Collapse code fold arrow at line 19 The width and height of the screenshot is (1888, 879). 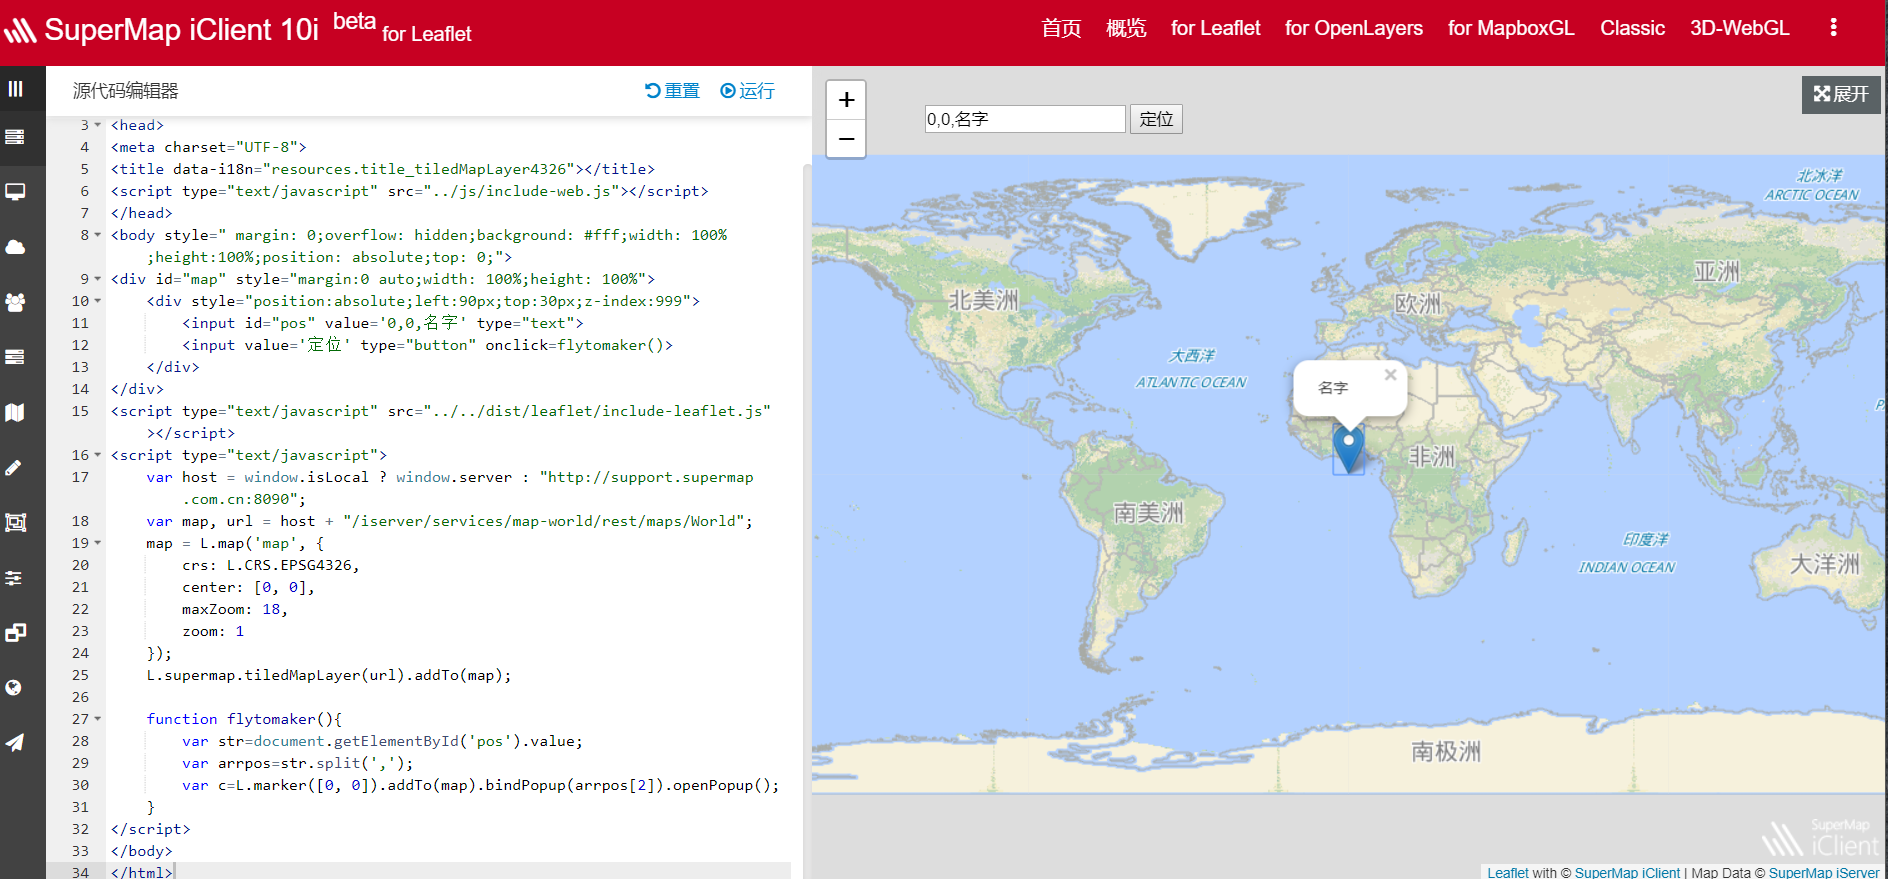click(x=98, y=543)
